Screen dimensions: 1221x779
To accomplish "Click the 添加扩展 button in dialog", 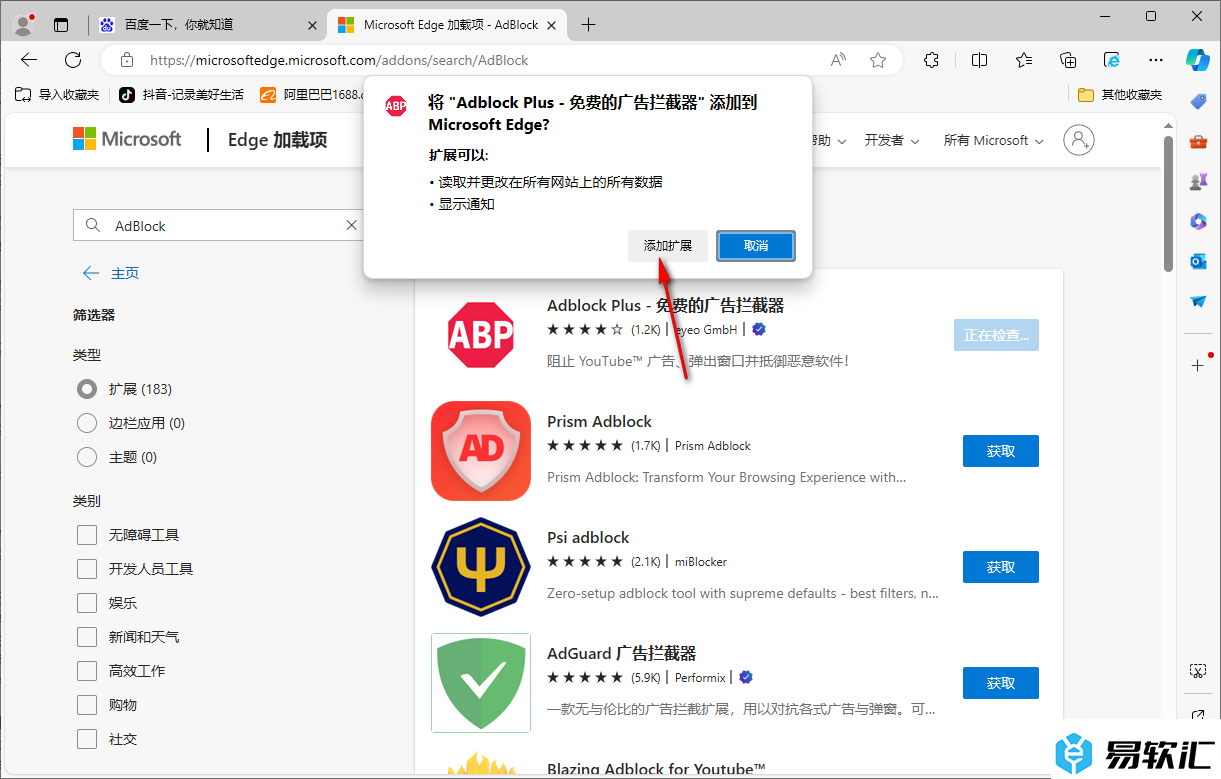I will tap(668, 245).
